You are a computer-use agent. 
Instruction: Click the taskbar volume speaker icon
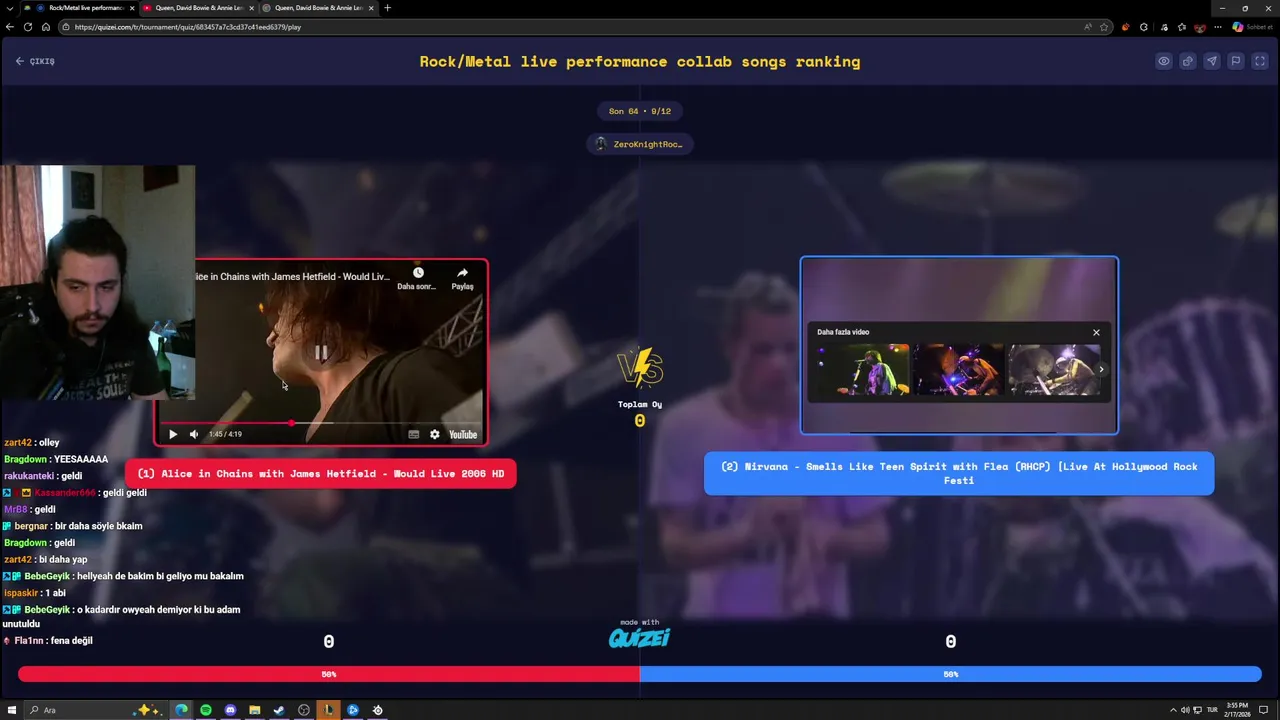(1184, 710)
